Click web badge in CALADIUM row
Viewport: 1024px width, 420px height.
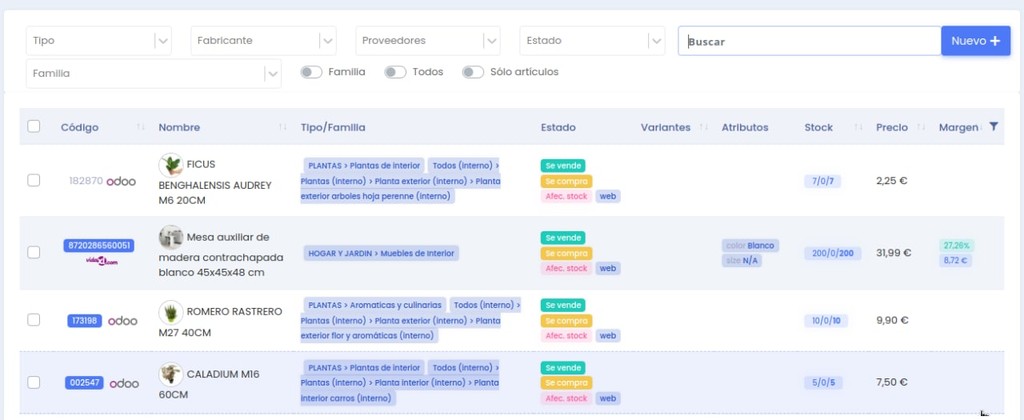tap(608, 398)
